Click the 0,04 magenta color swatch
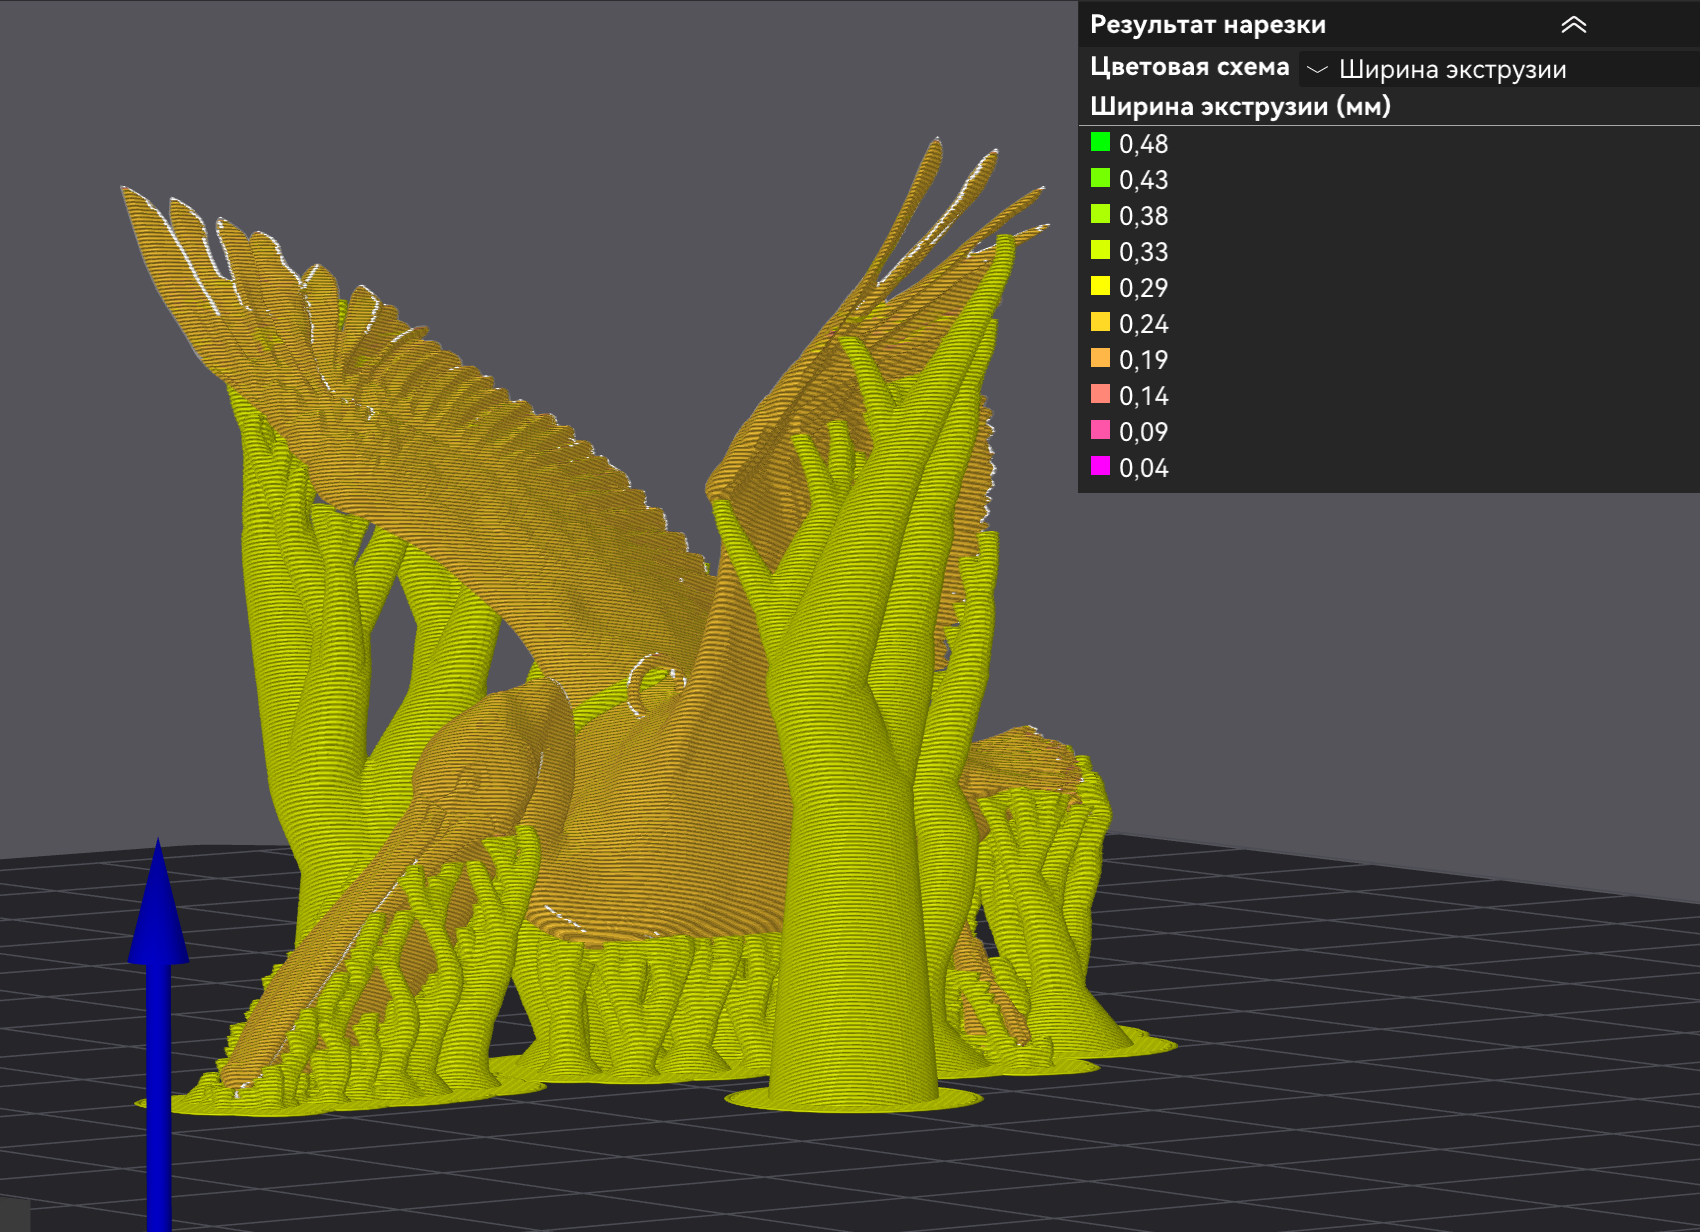 (x=1100, y=466)
